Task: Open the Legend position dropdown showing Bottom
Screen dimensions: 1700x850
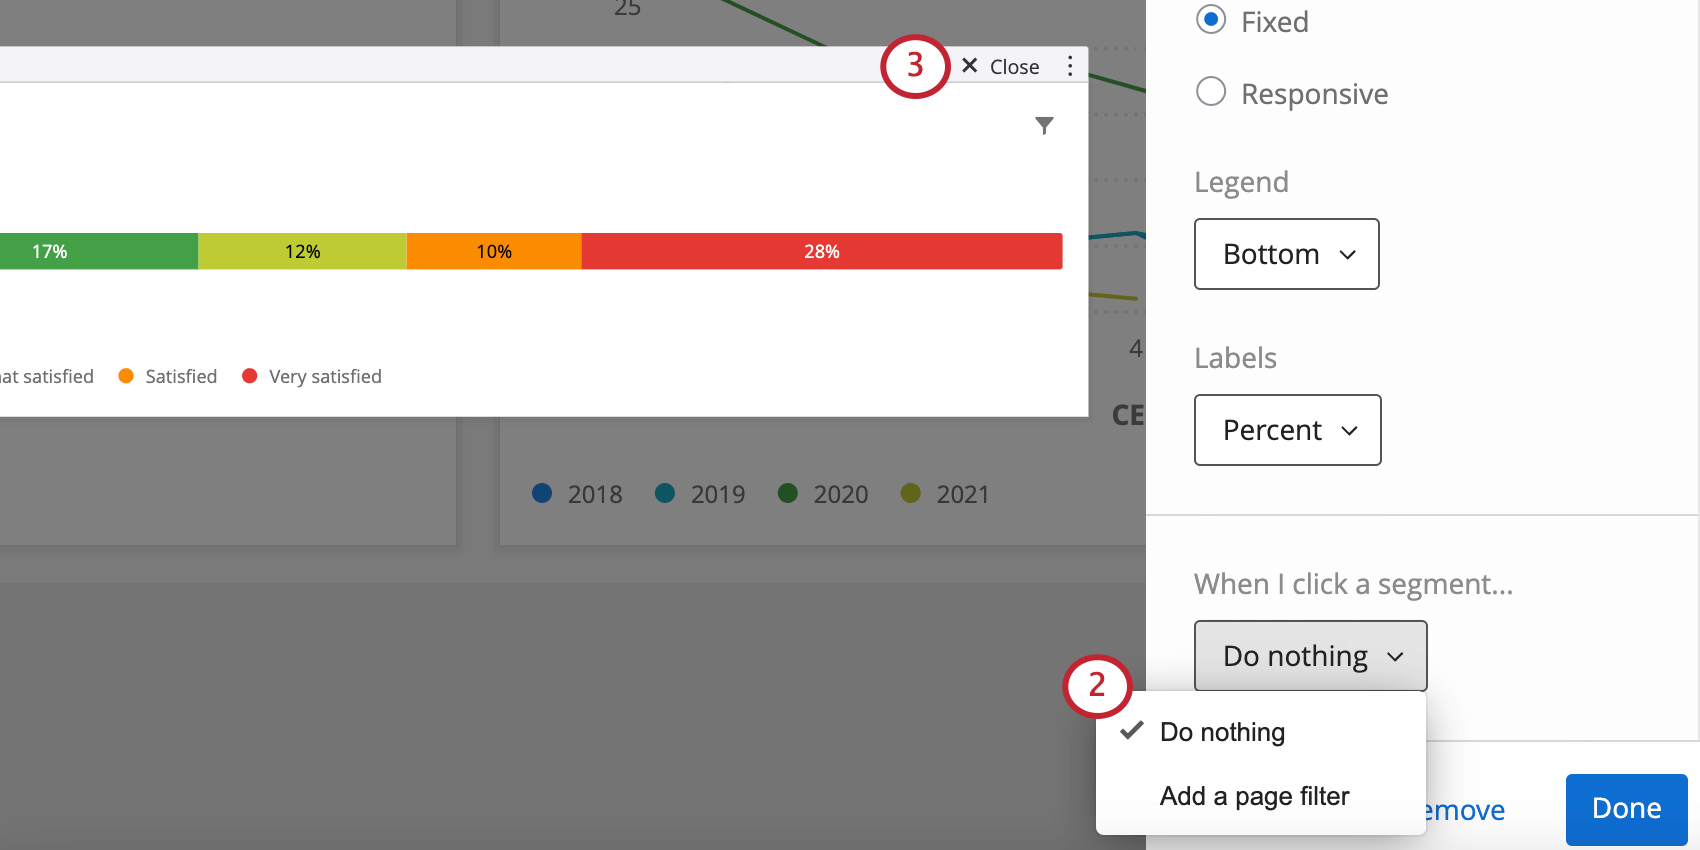Action: [1286, 254]
